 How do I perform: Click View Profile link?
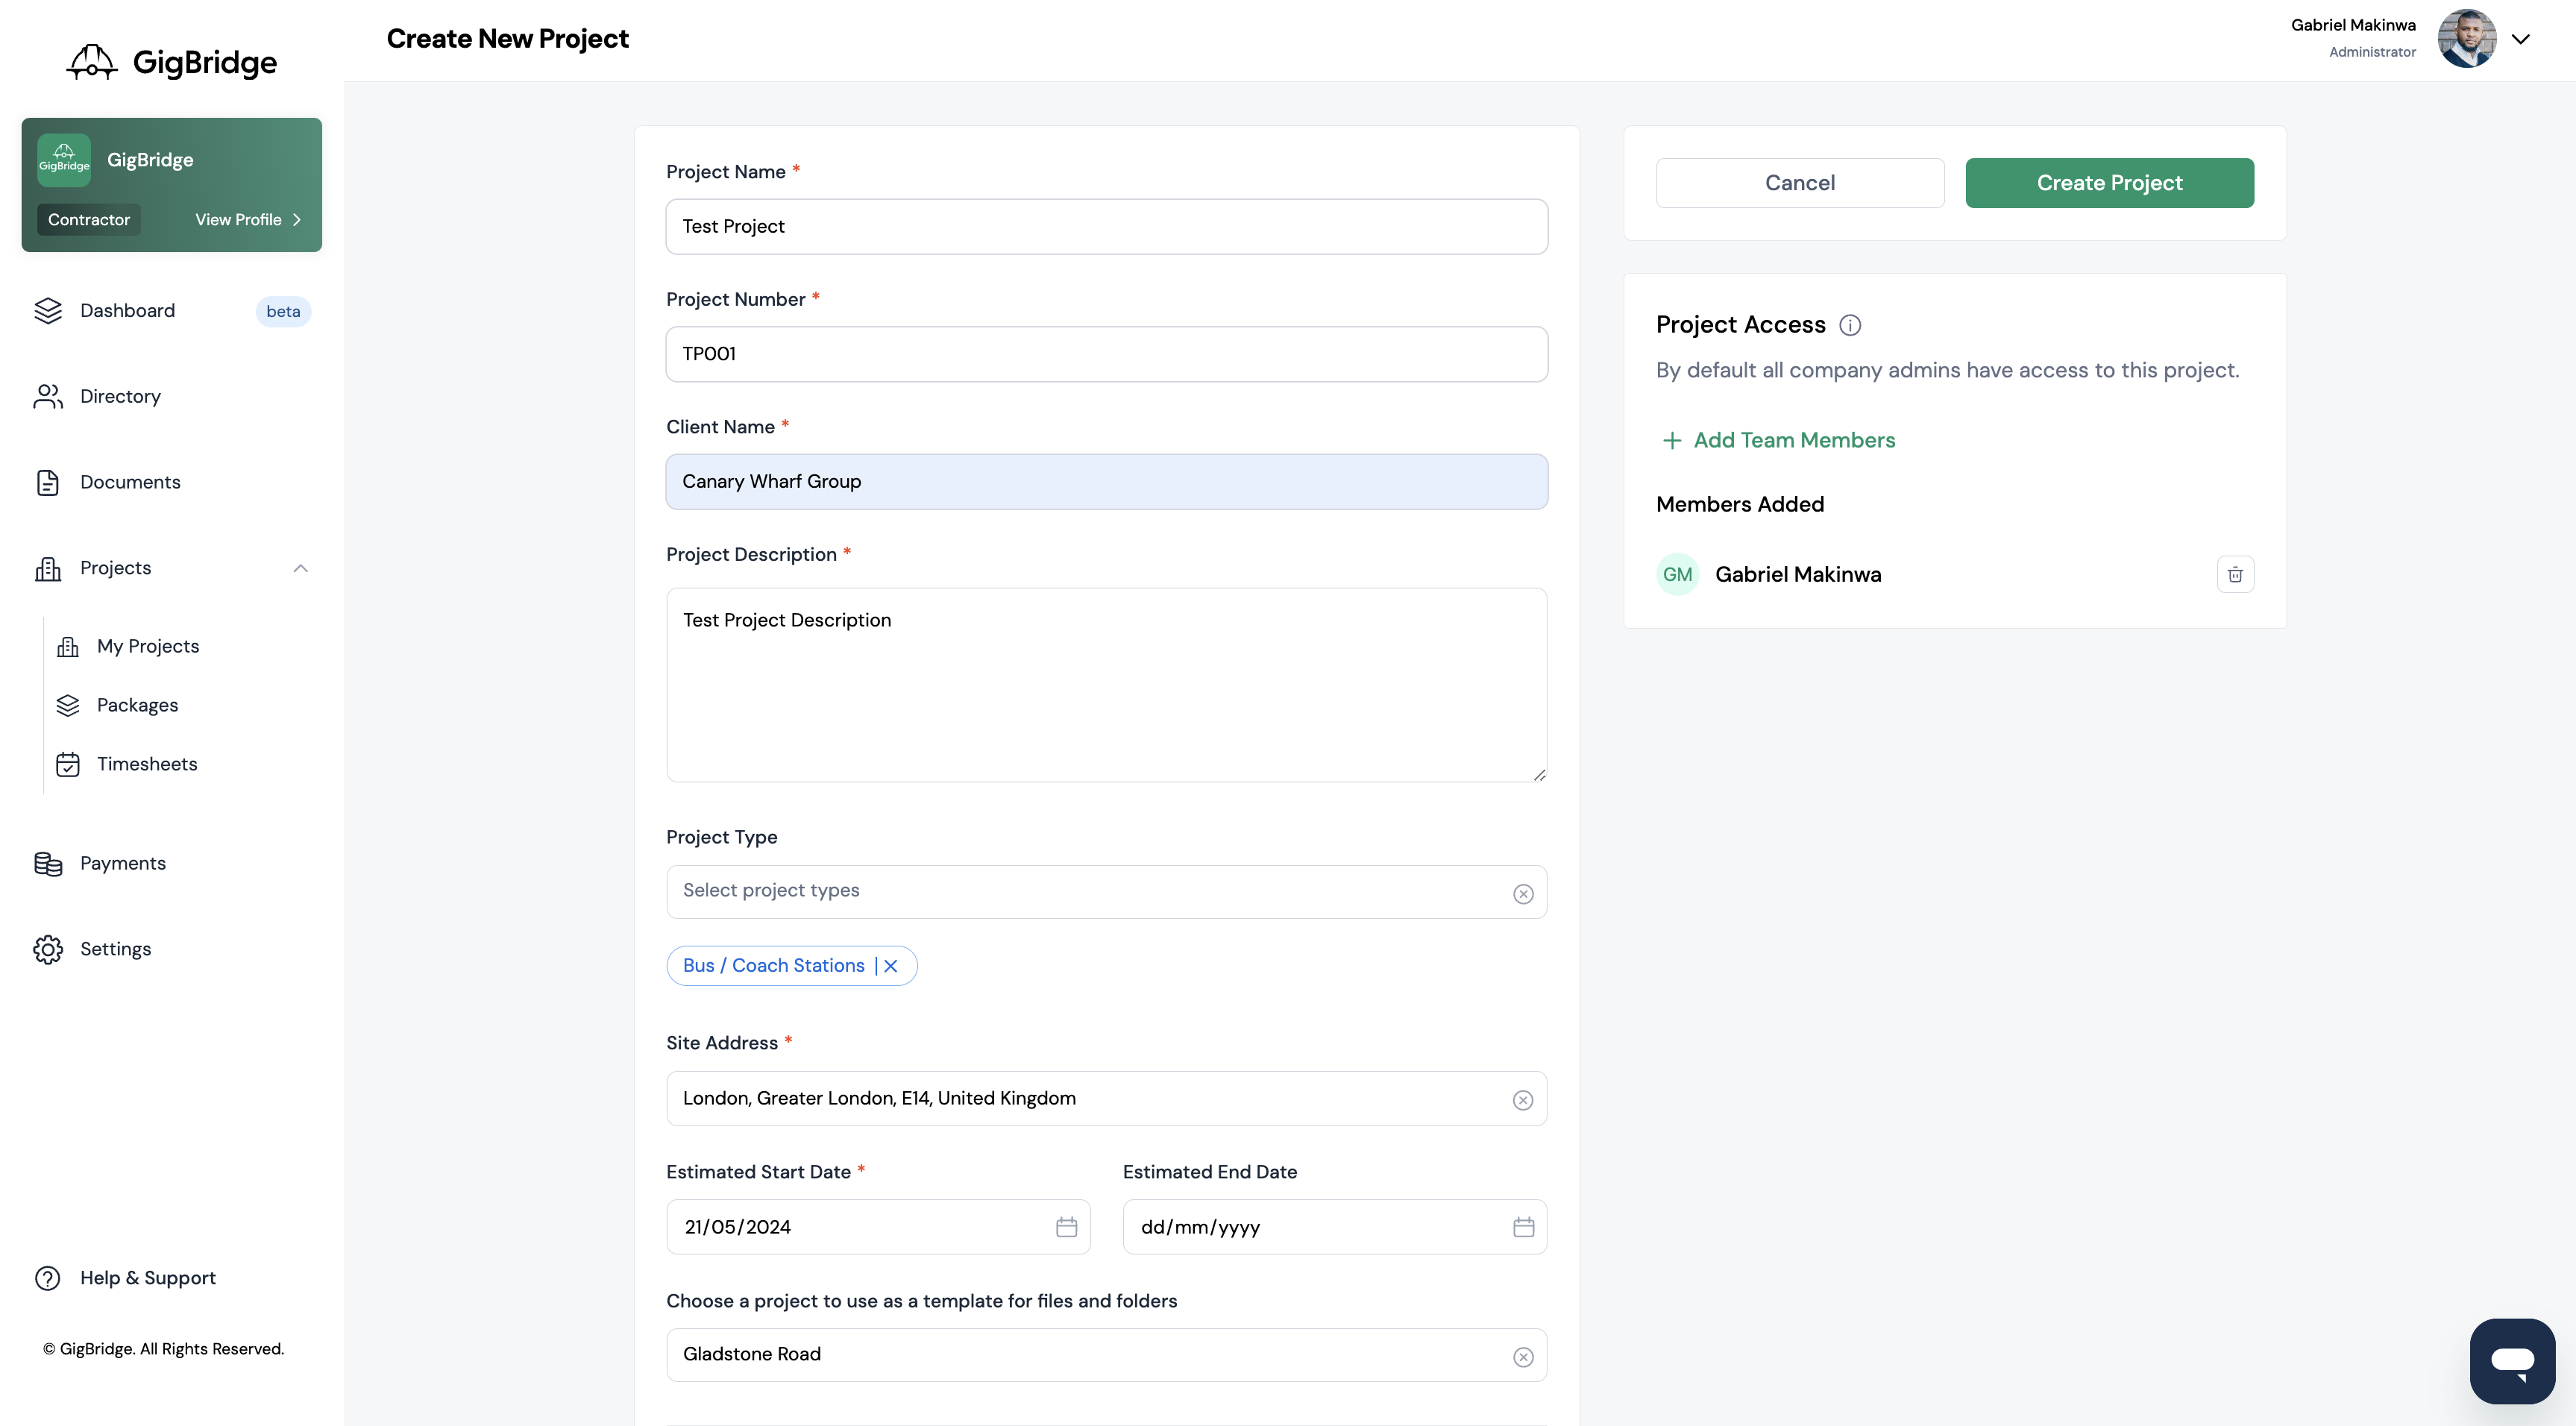[x=248, y=220]
